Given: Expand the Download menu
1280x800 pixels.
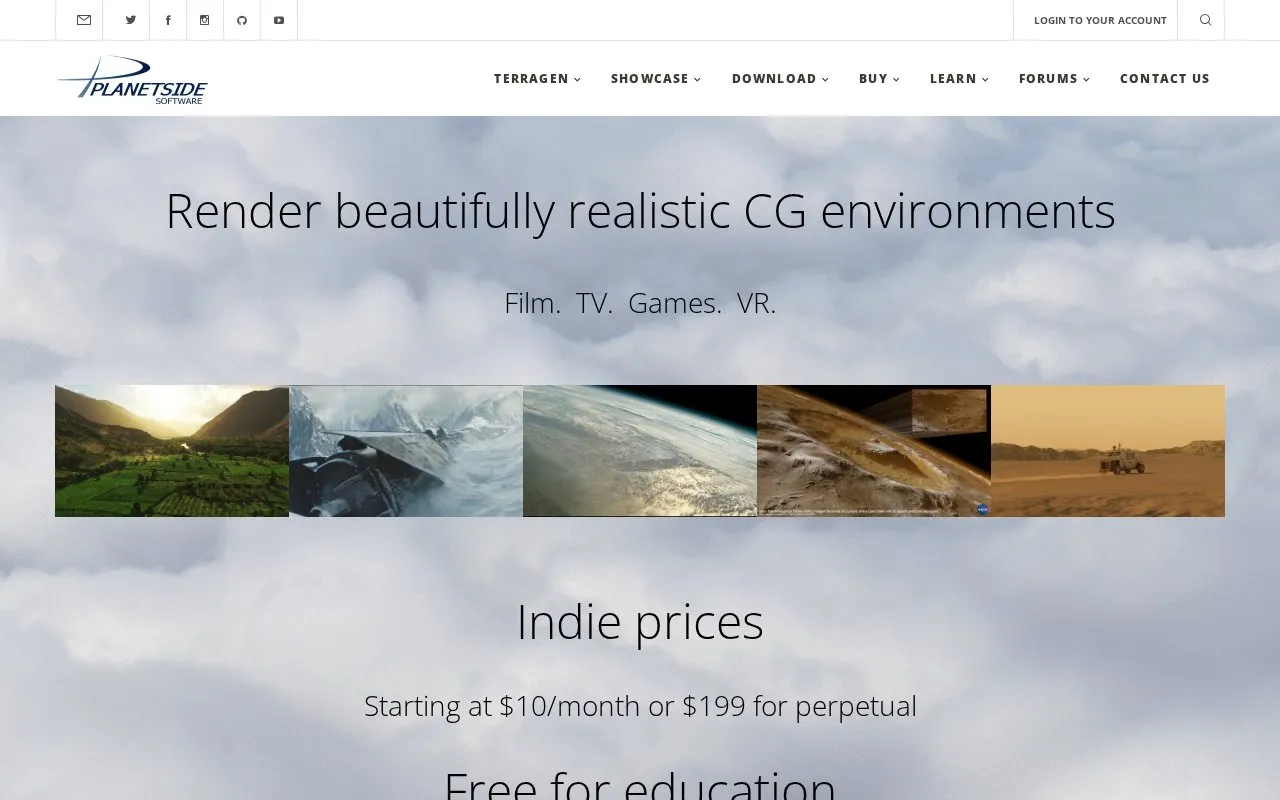Looking at the screenshot, I should [x=780, y=78].
